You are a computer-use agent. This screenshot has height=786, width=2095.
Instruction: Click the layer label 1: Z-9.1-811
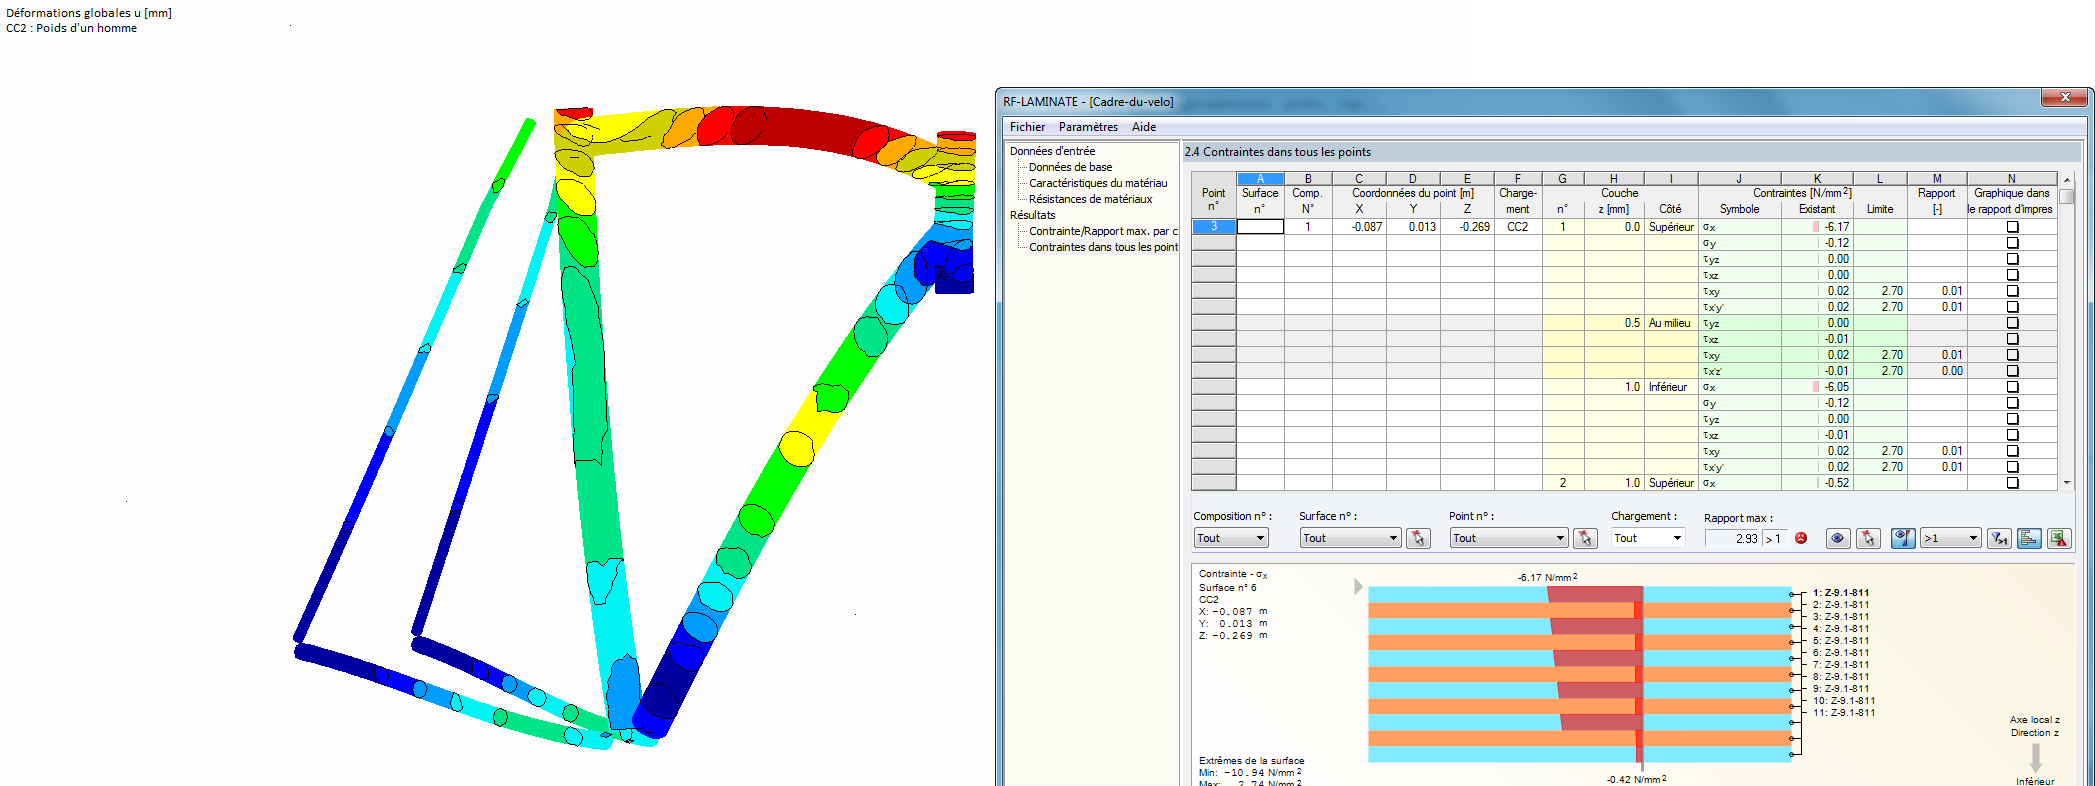1841,593
